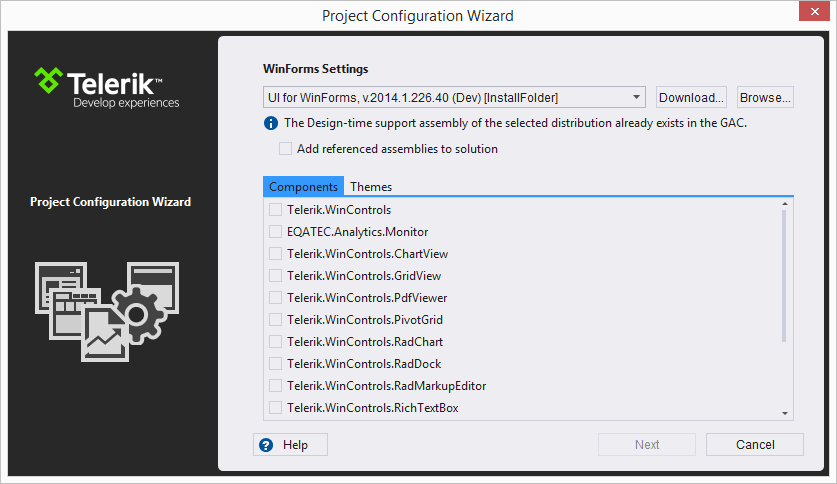The image size is (837, 484).
Task: Click the EQATEC.Analytics.Monitor label text
Action: pos(358,232)
